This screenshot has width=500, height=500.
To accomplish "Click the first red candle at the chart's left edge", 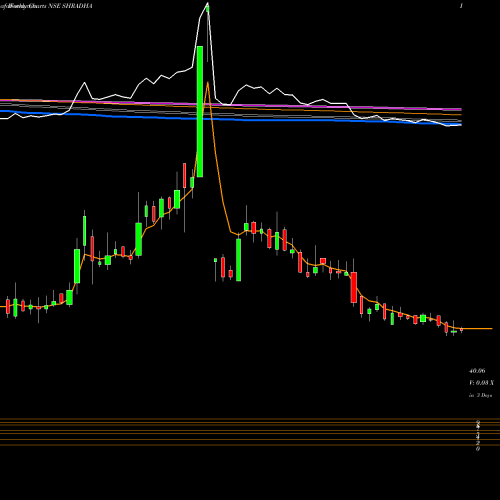I will click(x=8, y=306).
